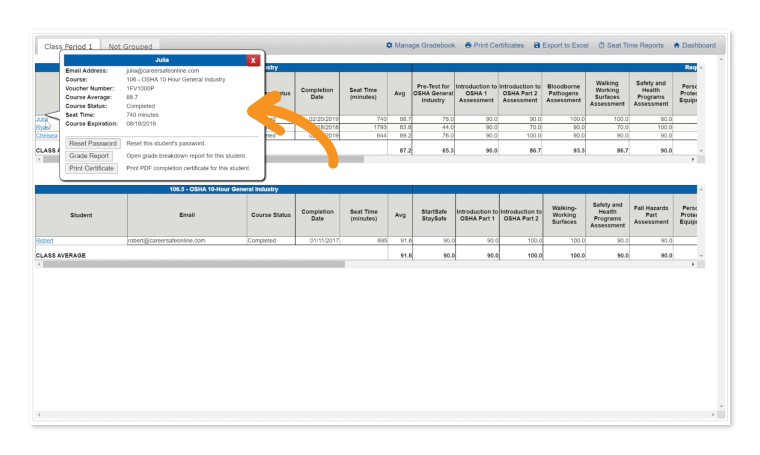
Task: Click the 106.5 - OSHA 10-Hour General Industry title
Action: point(223,189)
